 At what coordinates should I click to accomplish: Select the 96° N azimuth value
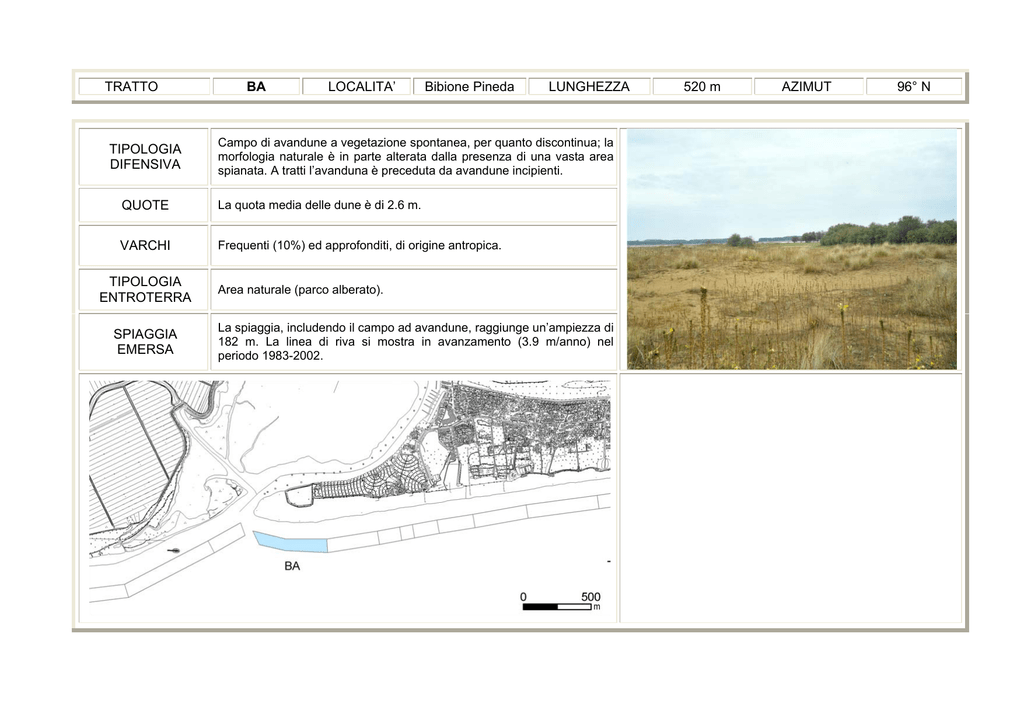pos(914,86)
